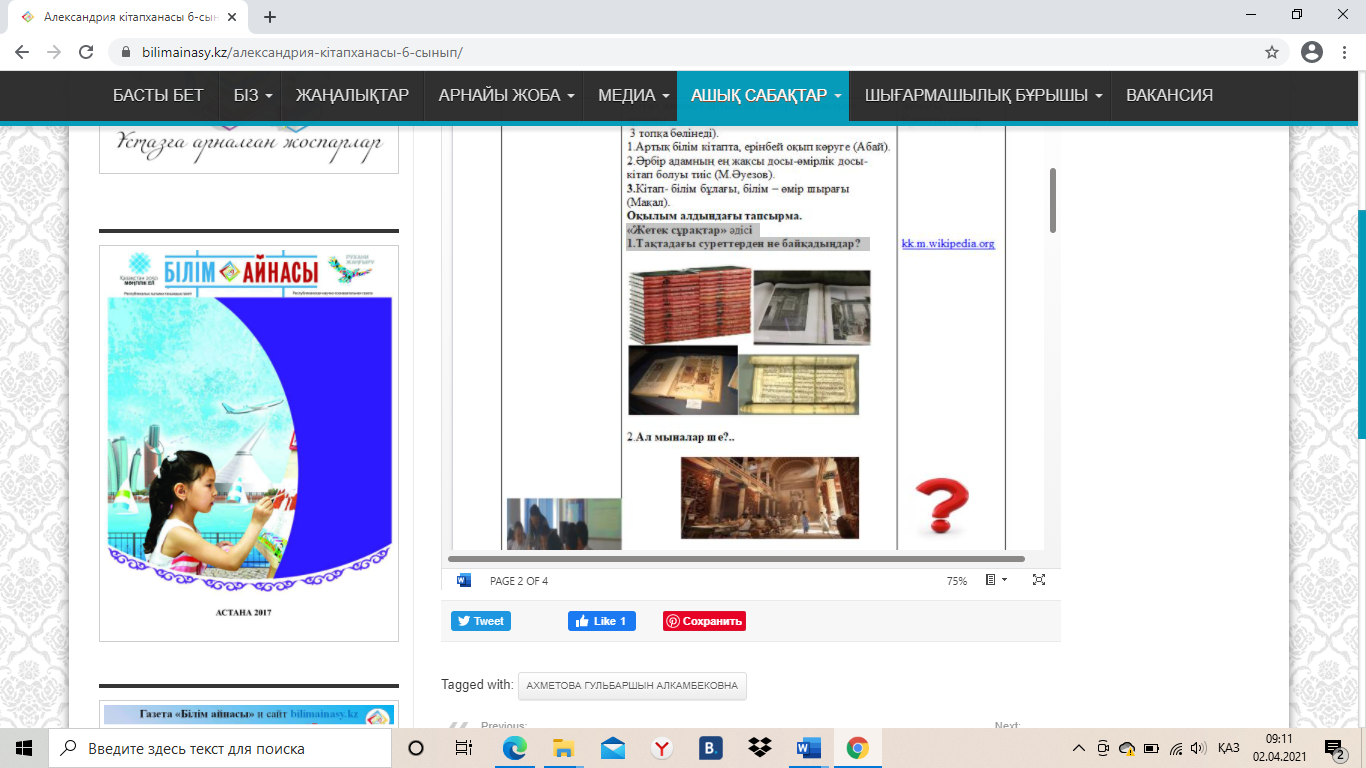Screen dimensions: 1366x768
Task: Open the Wi-Fi network tray icon
Action: (x=1176, y=748)
